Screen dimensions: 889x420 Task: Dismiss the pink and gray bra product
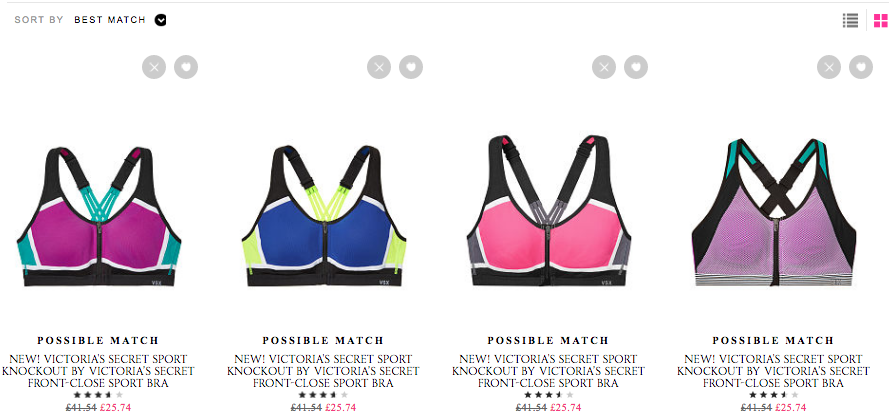(604, 67)
